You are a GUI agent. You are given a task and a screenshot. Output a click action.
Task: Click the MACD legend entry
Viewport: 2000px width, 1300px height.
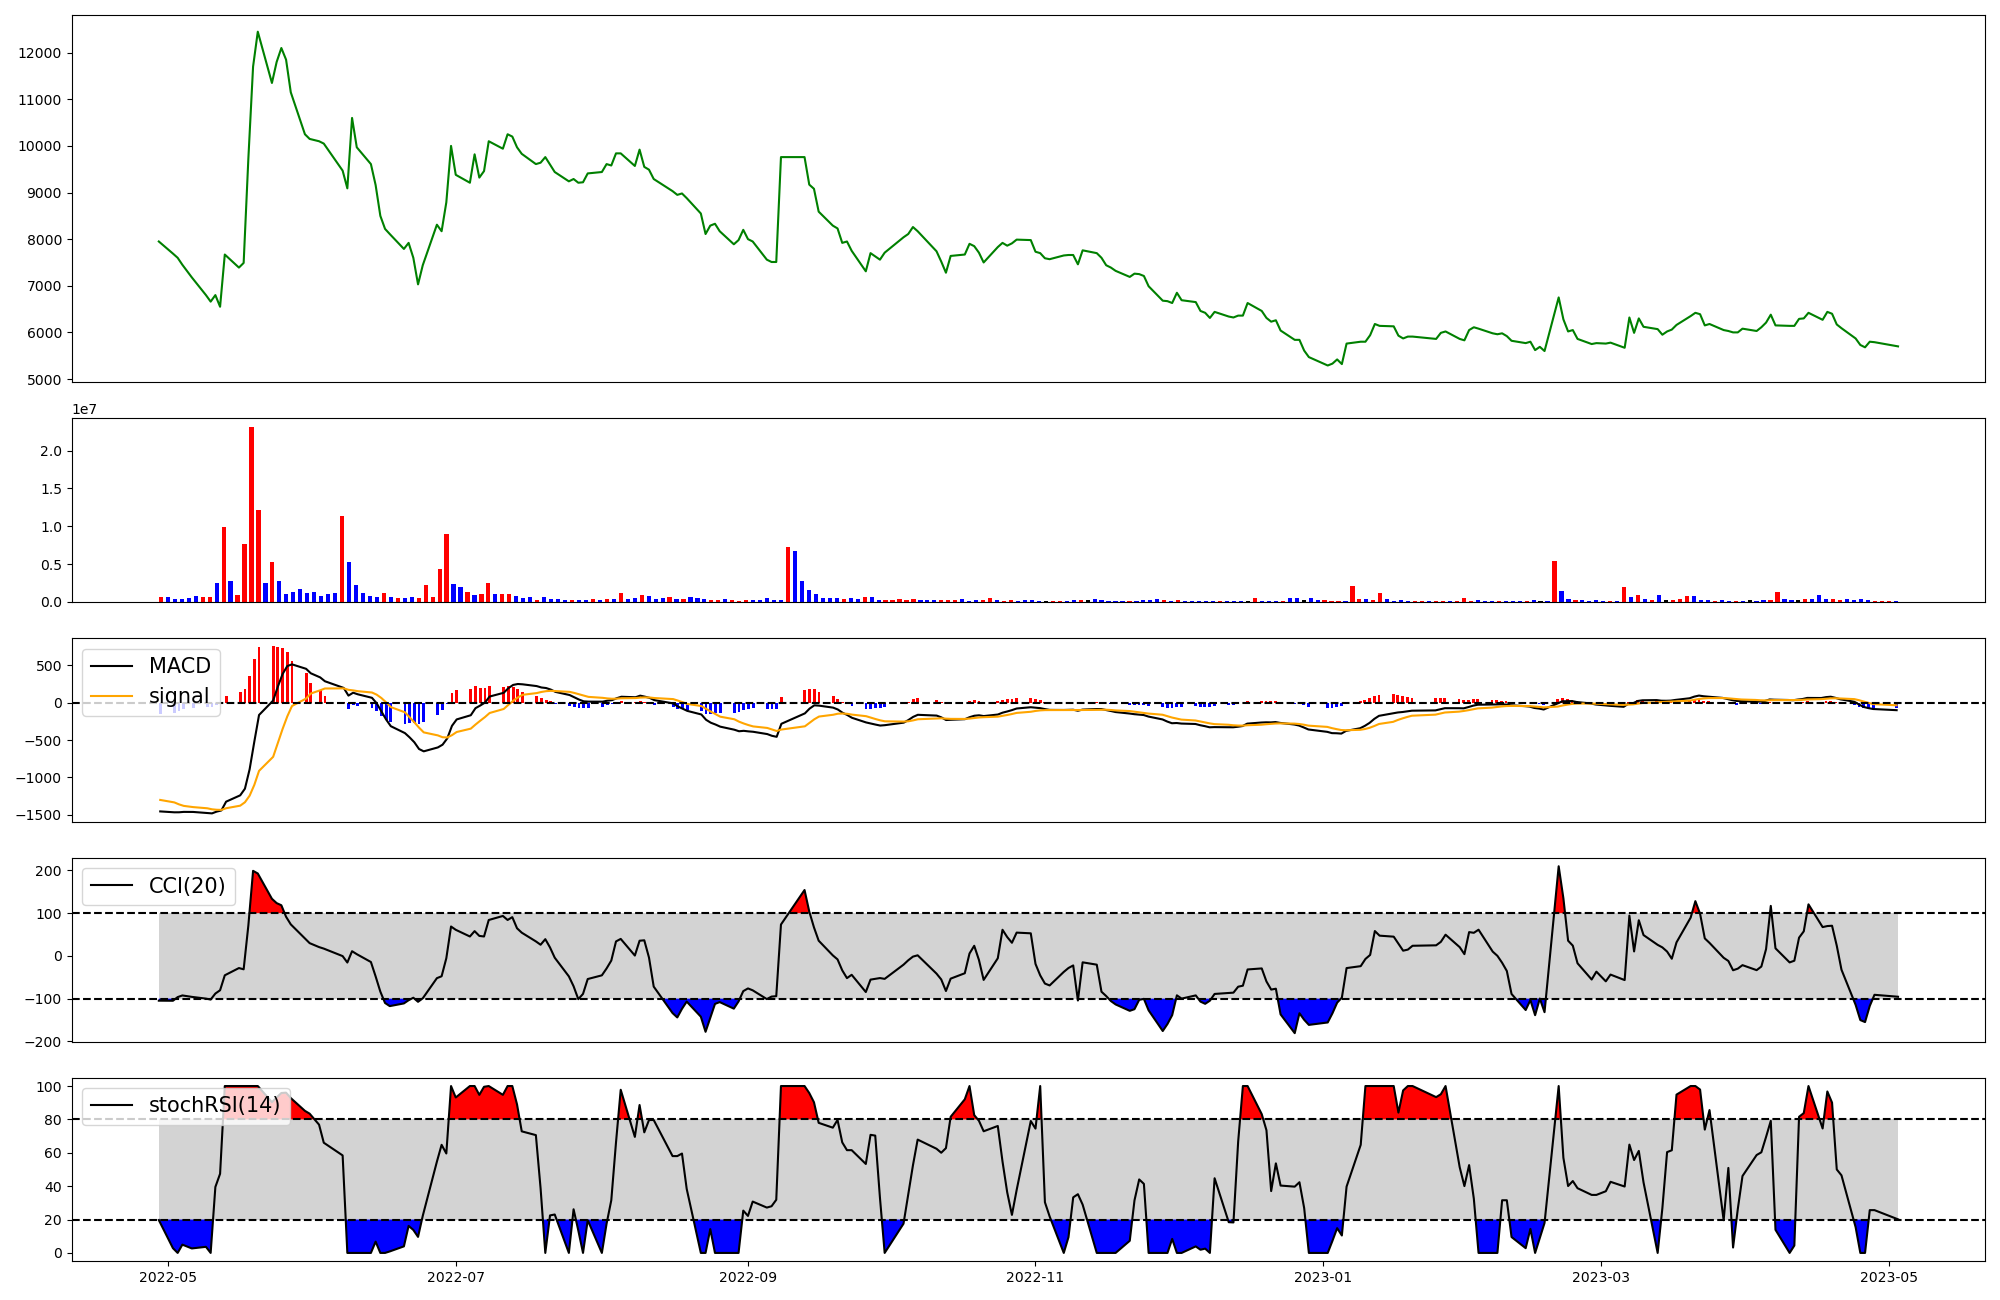coord(178,666)
